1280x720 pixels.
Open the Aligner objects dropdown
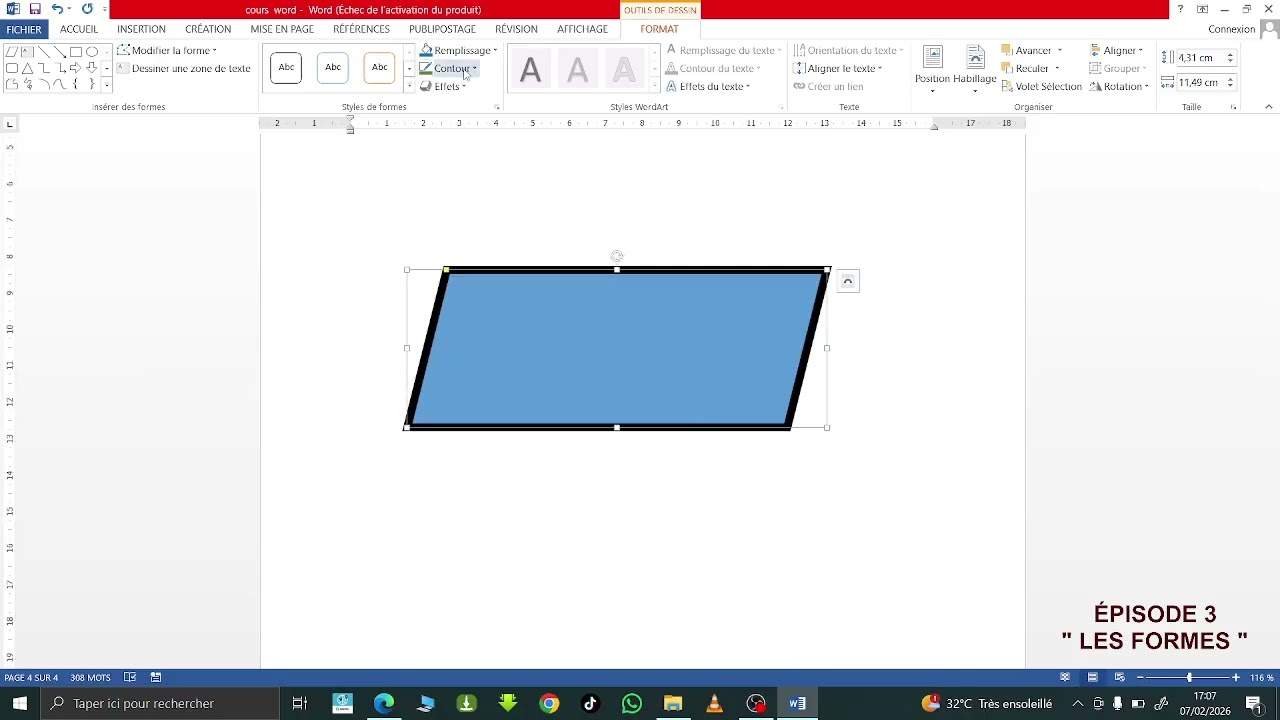(1117, 50)
